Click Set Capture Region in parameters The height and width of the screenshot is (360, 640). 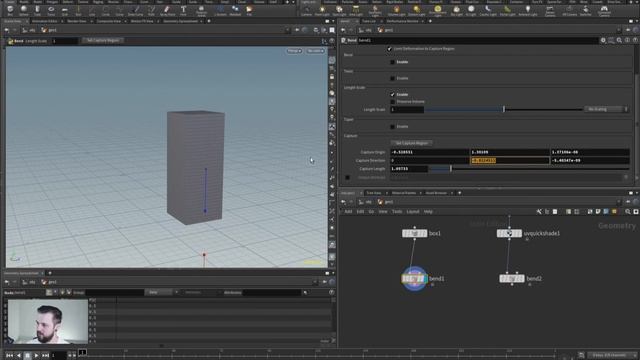click(412, 143)
